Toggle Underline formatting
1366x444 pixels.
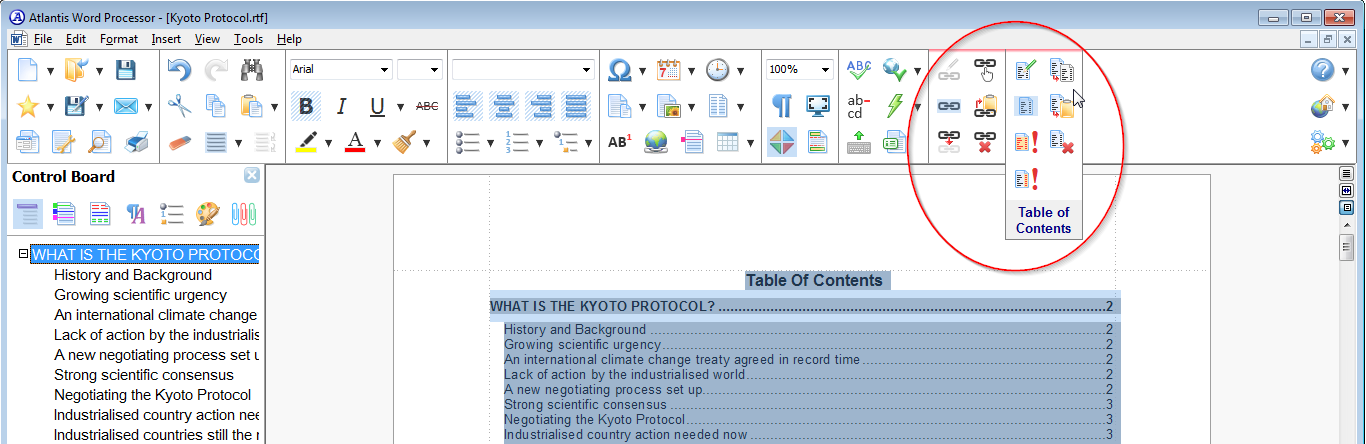377,106
